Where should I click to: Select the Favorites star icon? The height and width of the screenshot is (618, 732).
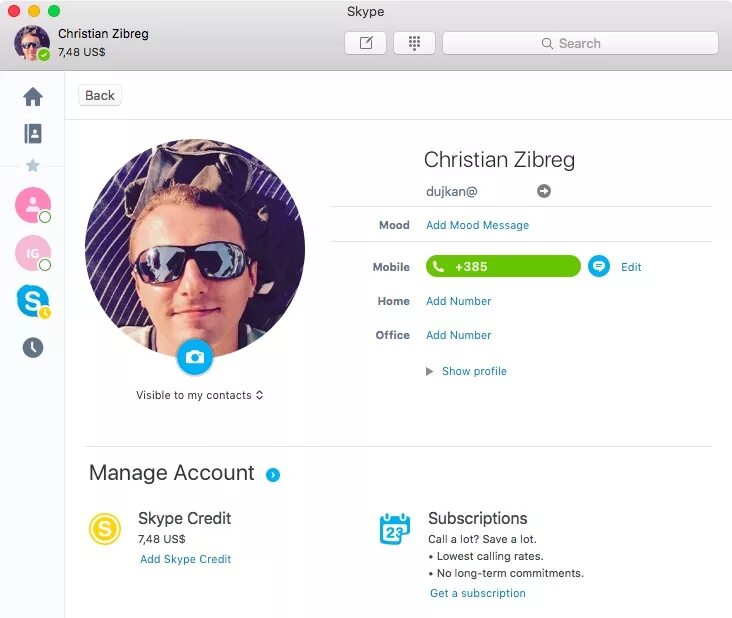tap(33, 165)
